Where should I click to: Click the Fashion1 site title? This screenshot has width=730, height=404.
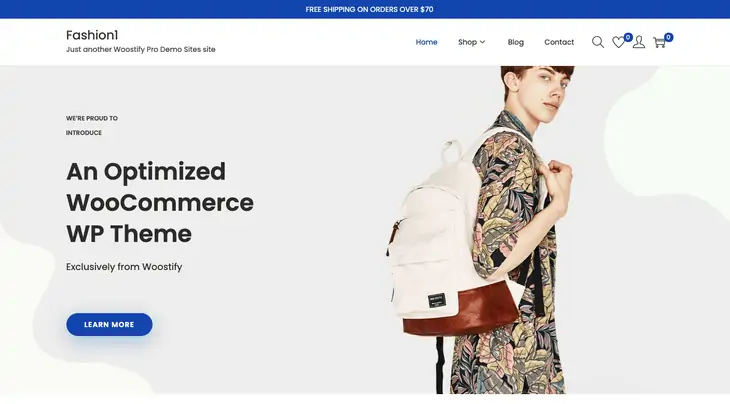92,35
